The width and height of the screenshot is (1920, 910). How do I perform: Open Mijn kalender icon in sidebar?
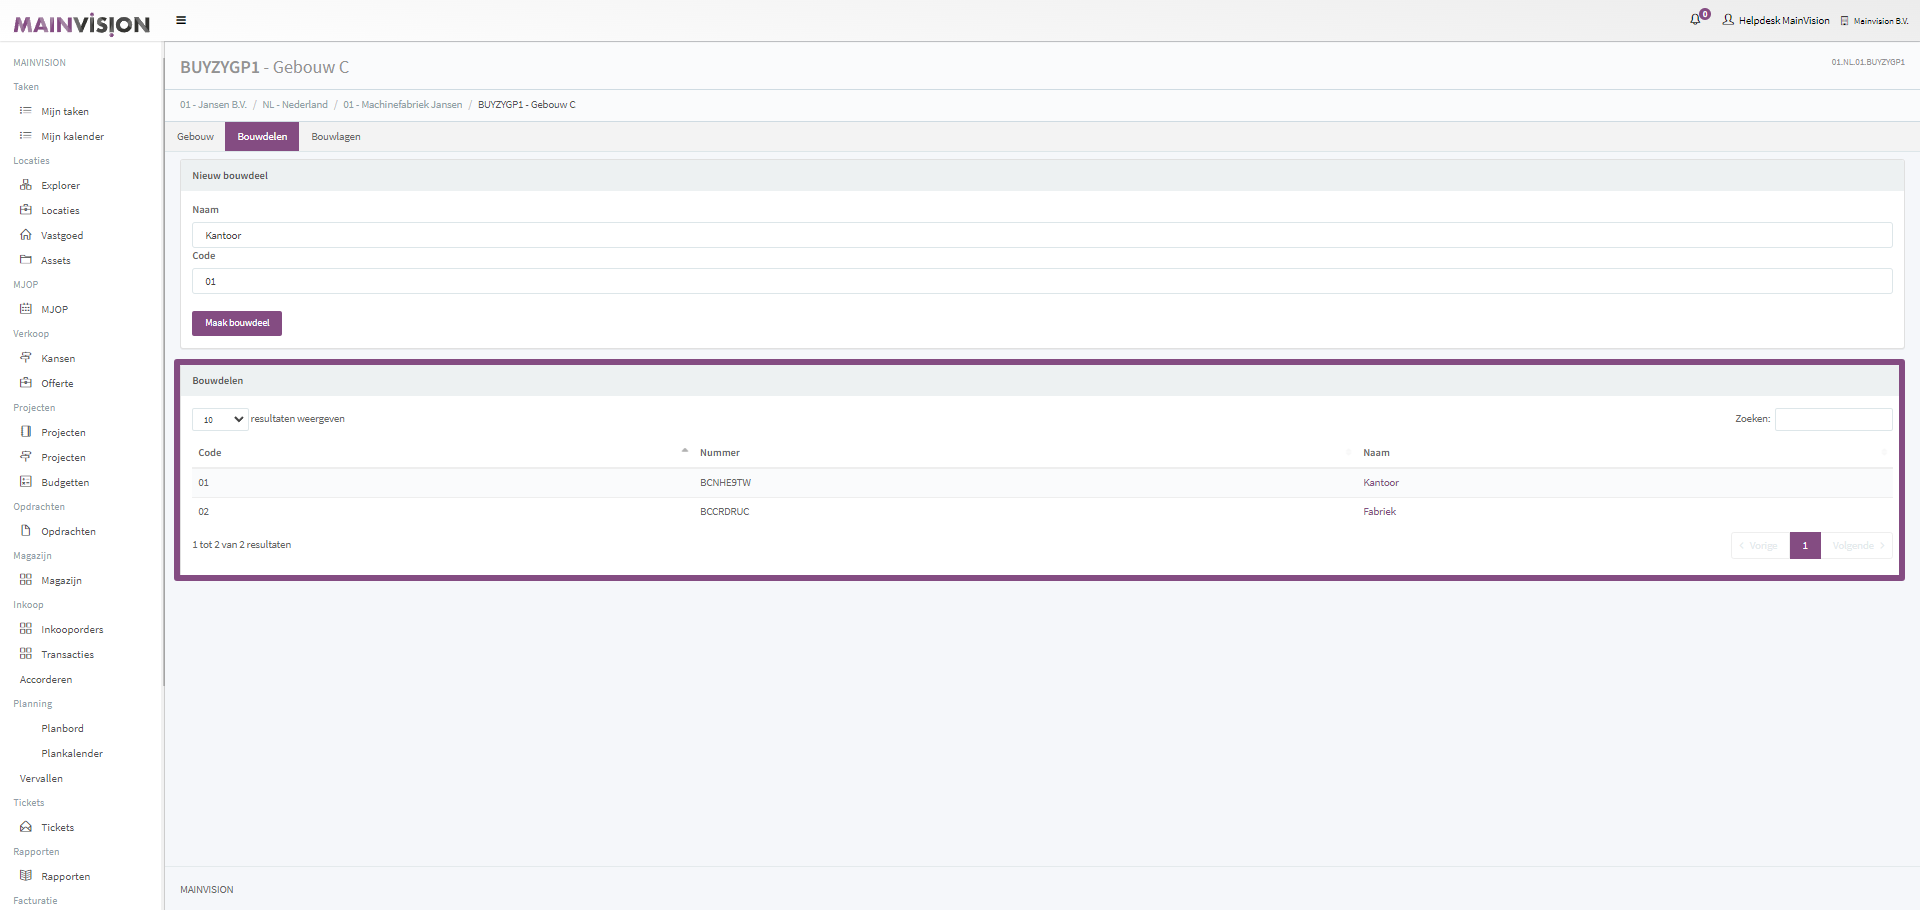26,136
